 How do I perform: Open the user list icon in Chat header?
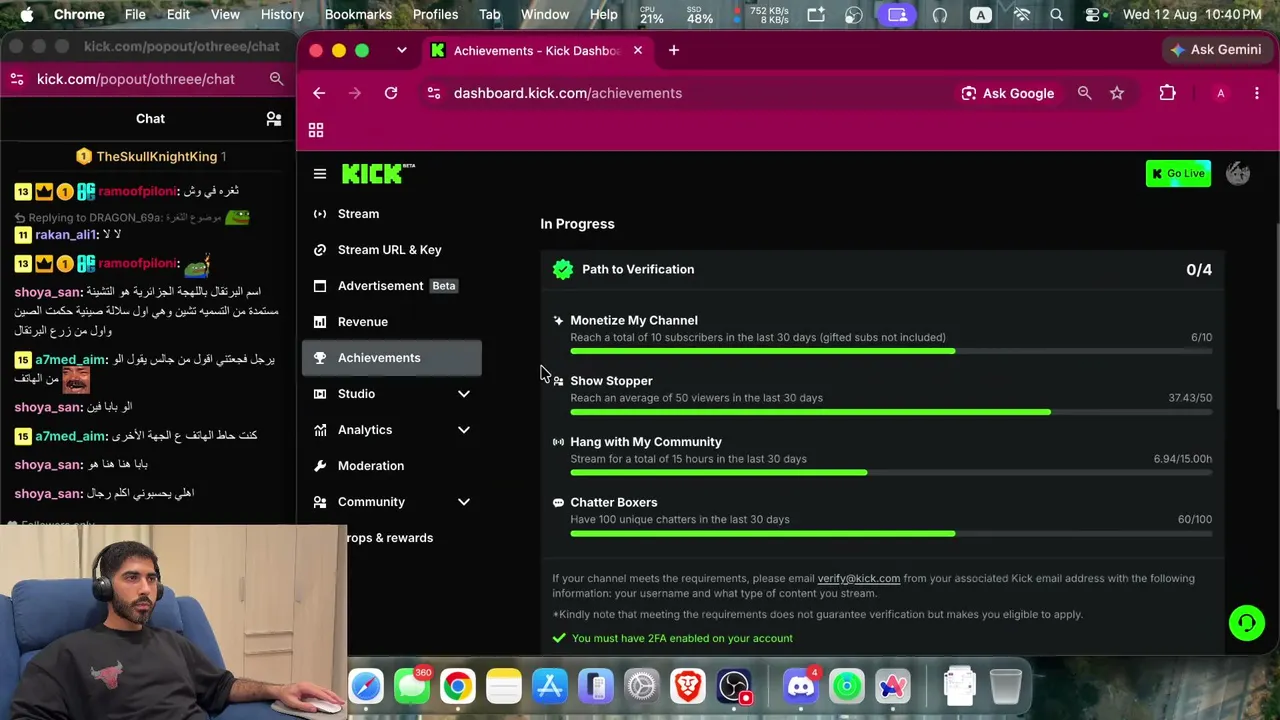click(274, 119)
